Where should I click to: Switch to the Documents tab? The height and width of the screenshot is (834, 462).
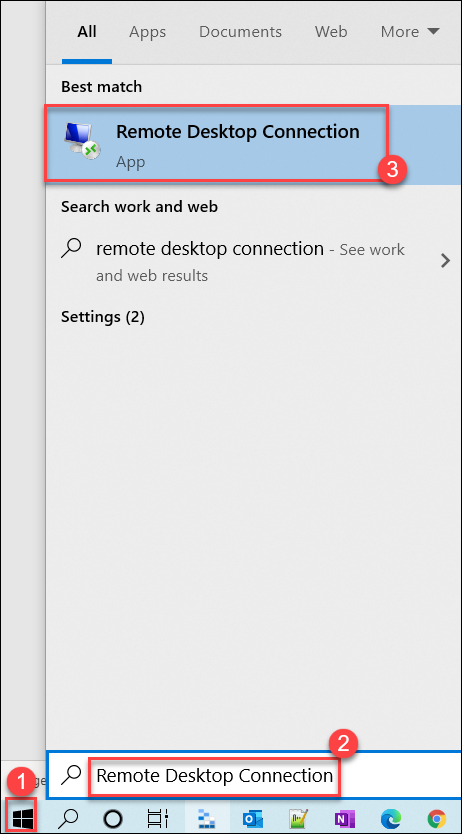pos(240,32)
